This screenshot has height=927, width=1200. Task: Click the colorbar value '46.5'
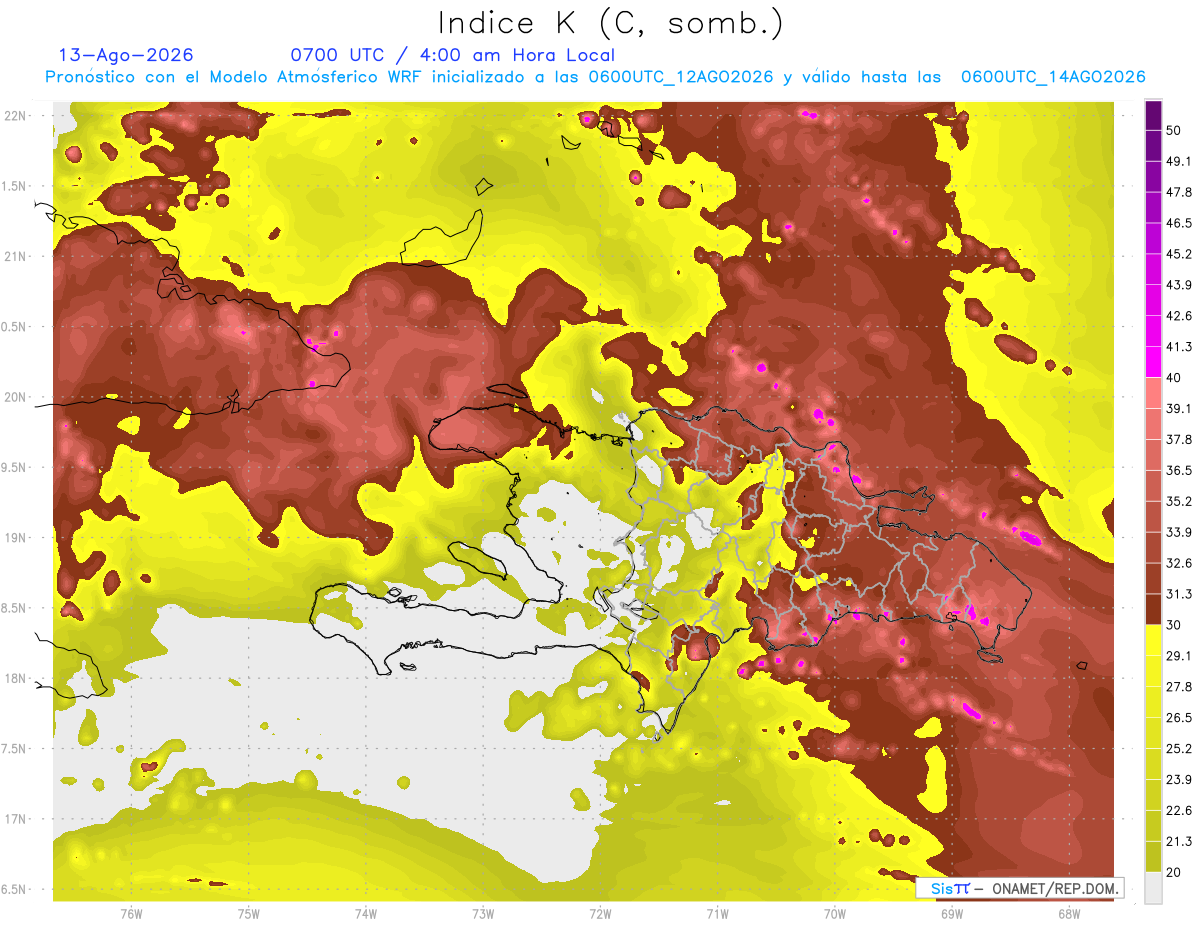[x=1179, y=223]
